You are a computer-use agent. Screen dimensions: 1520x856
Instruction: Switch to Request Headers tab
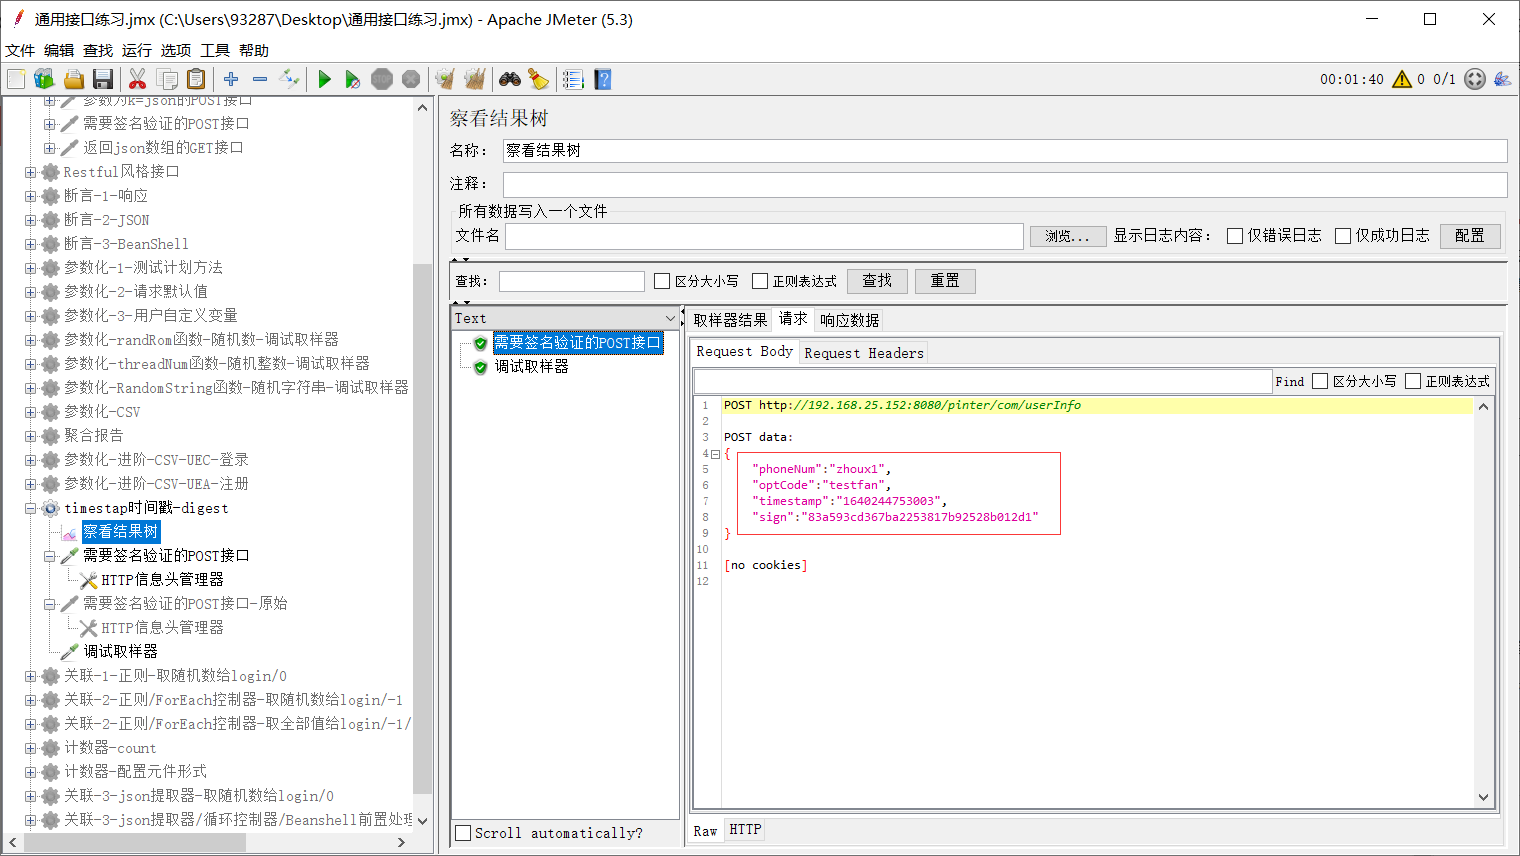click(x=864, y=352)
